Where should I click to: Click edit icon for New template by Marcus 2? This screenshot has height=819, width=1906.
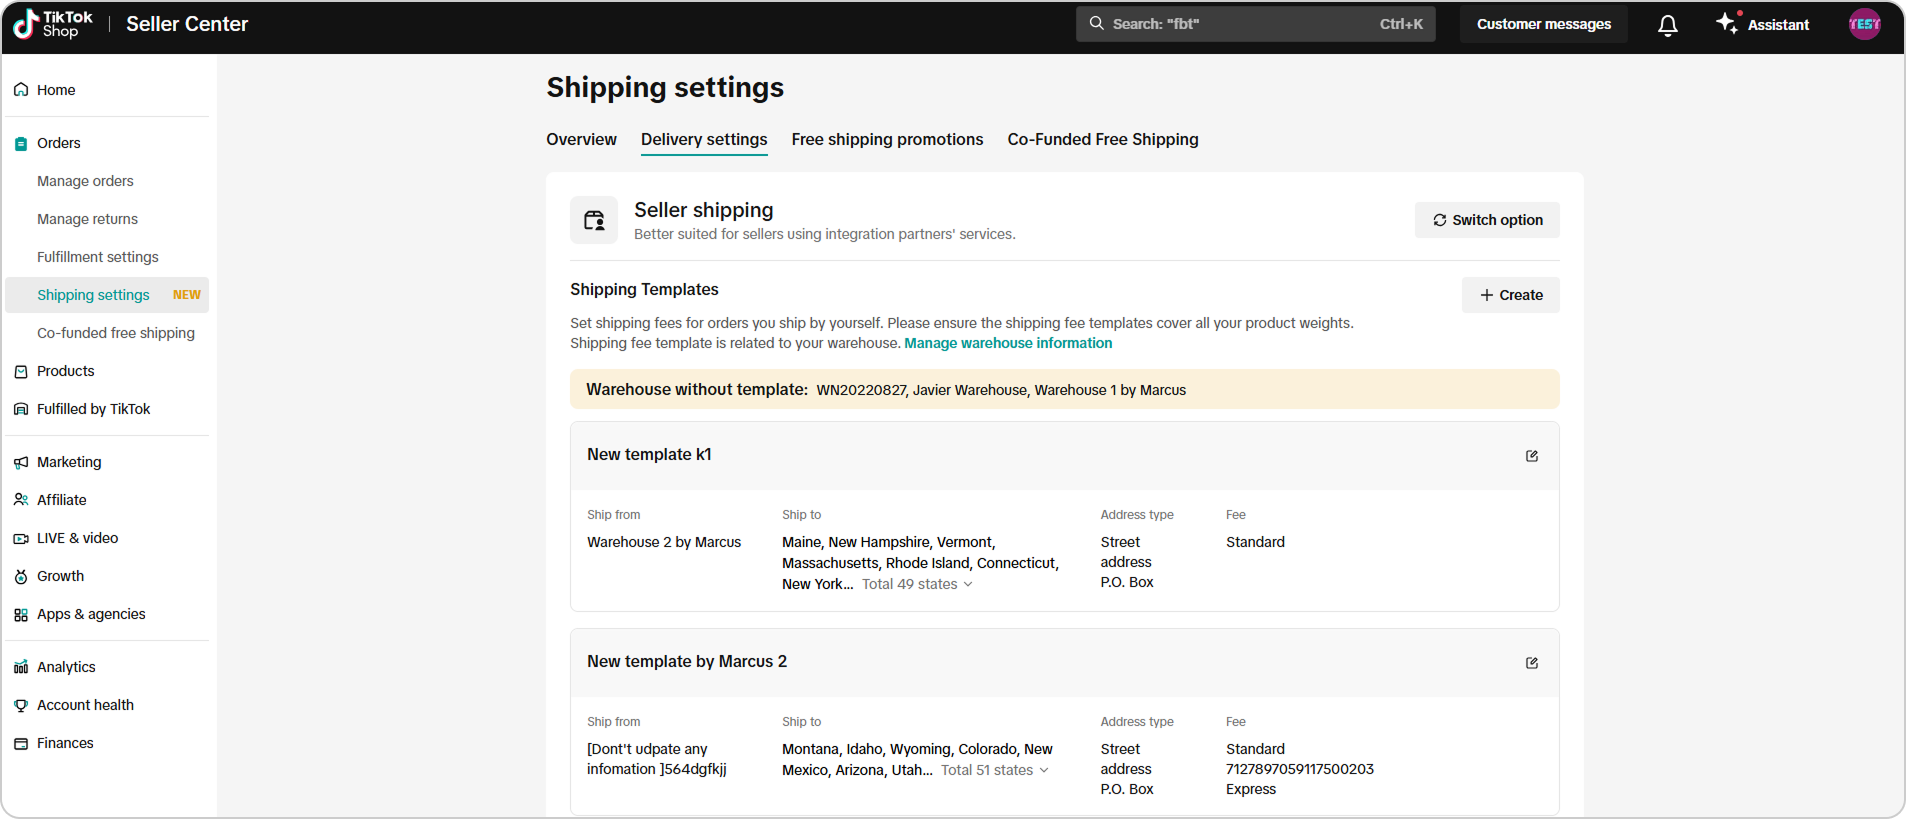[1531, 663]
